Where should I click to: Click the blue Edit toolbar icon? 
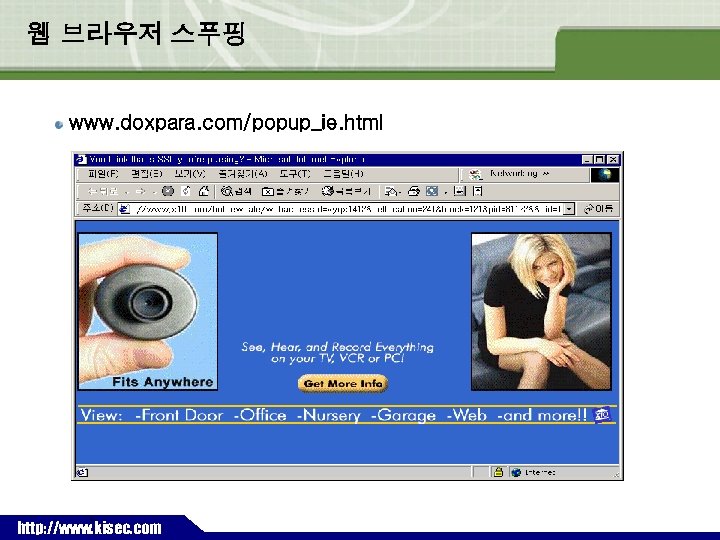pos(432,191)
